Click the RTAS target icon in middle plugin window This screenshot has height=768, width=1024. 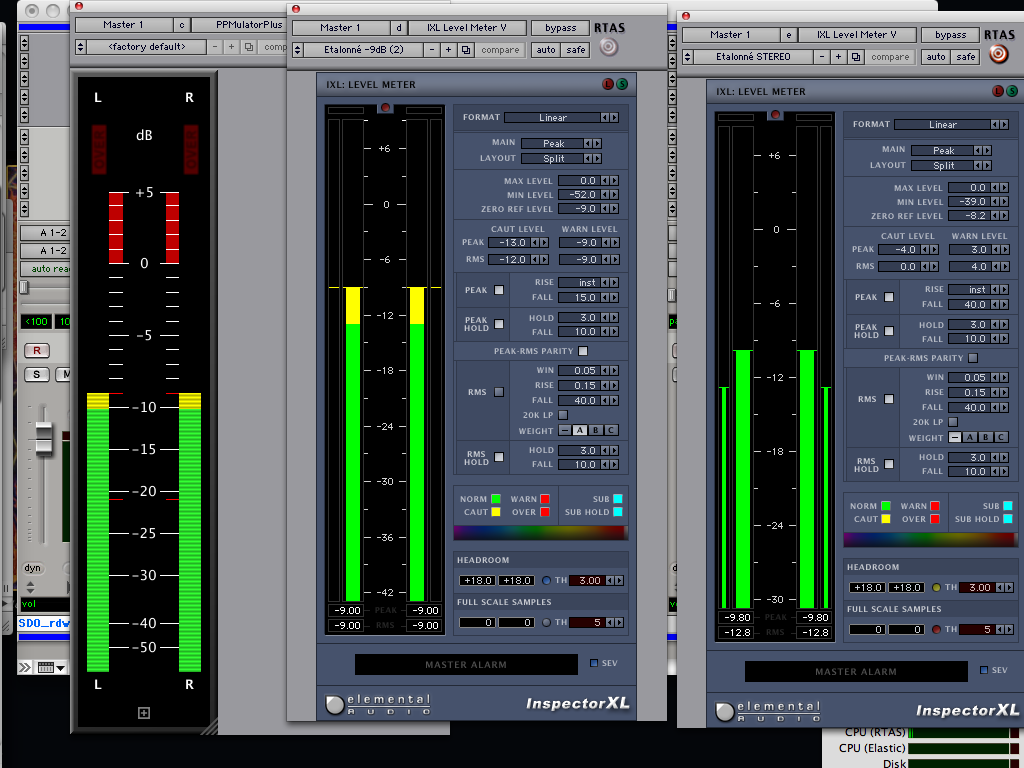609,47
